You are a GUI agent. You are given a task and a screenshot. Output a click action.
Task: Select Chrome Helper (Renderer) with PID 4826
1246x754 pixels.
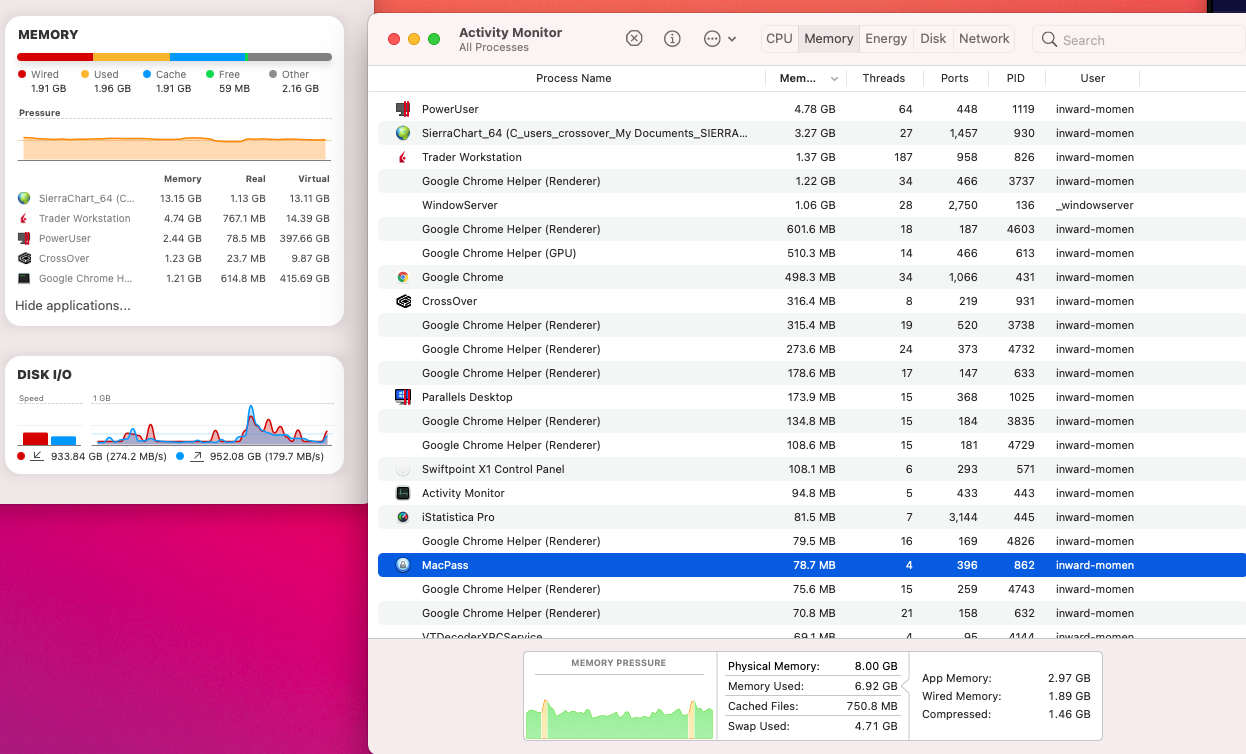coord(811,541)
